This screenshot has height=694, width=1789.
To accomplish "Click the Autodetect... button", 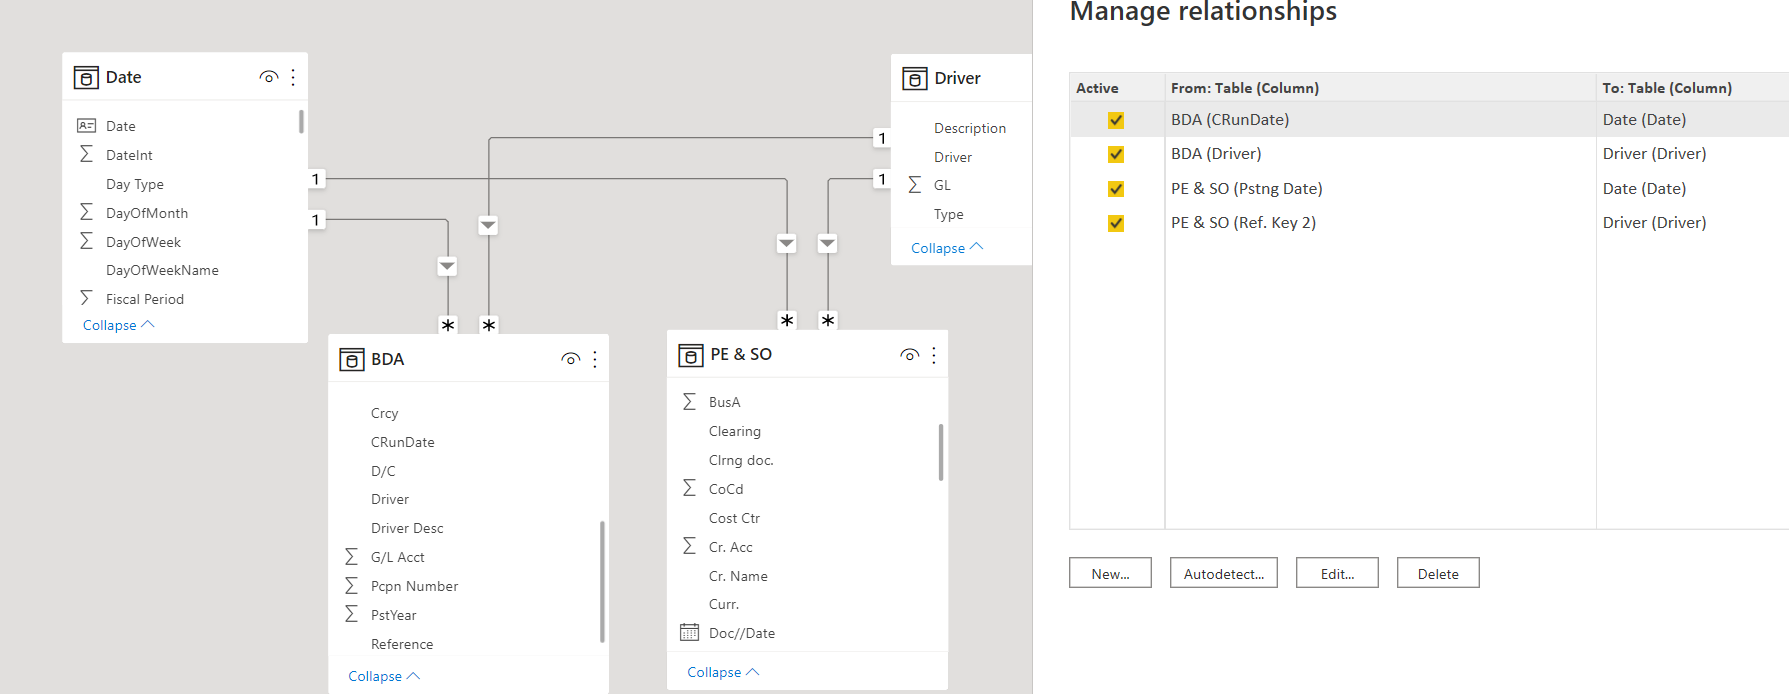I will (1224, 573).
